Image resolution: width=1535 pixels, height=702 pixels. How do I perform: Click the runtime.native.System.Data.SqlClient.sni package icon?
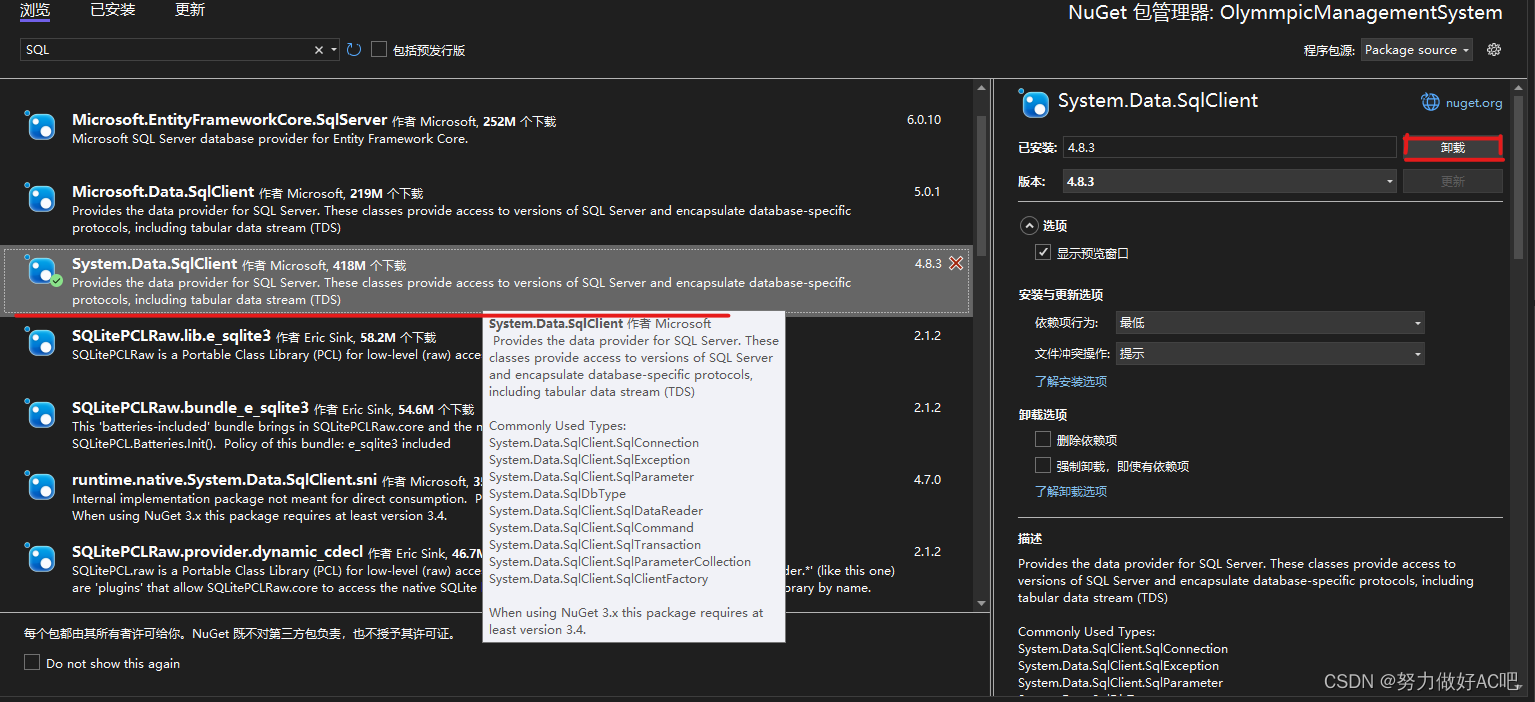point(41,485)
